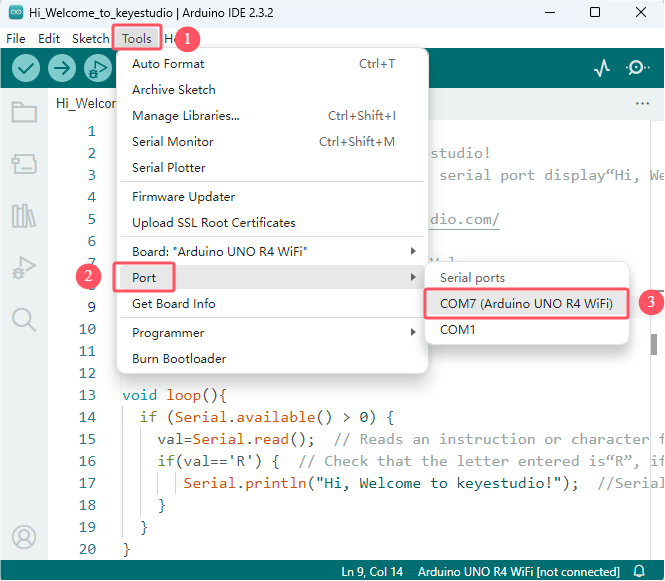Click the keyestudio URL link ending dio.com/
665x581 pixels.
click(464, 219)
